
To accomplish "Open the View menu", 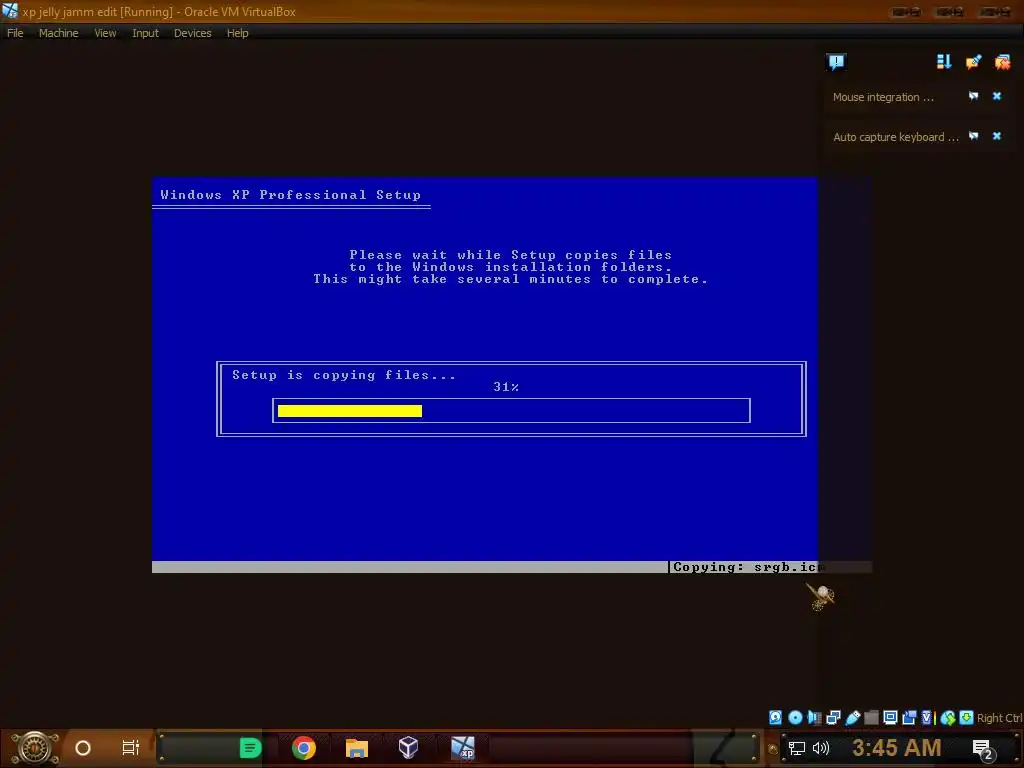I will [105, 33].
